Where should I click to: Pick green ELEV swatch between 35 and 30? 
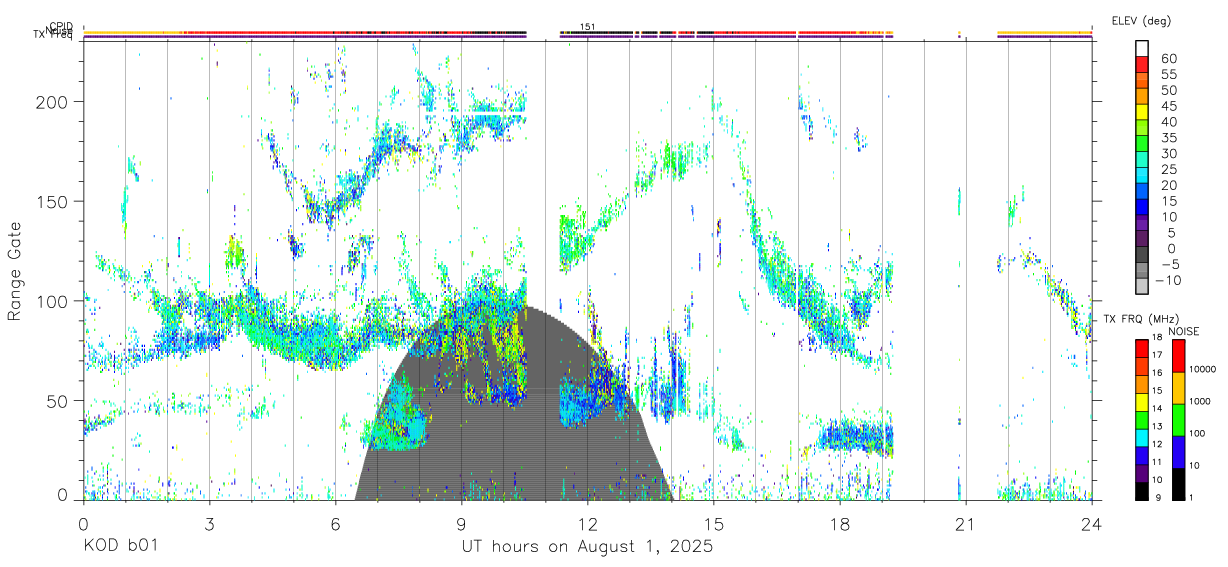1142,143
